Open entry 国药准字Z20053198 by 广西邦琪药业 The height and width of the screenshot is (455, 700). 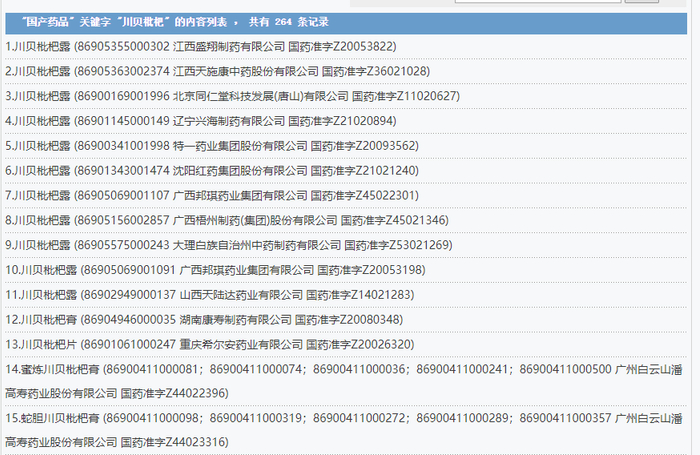(216, 270)
